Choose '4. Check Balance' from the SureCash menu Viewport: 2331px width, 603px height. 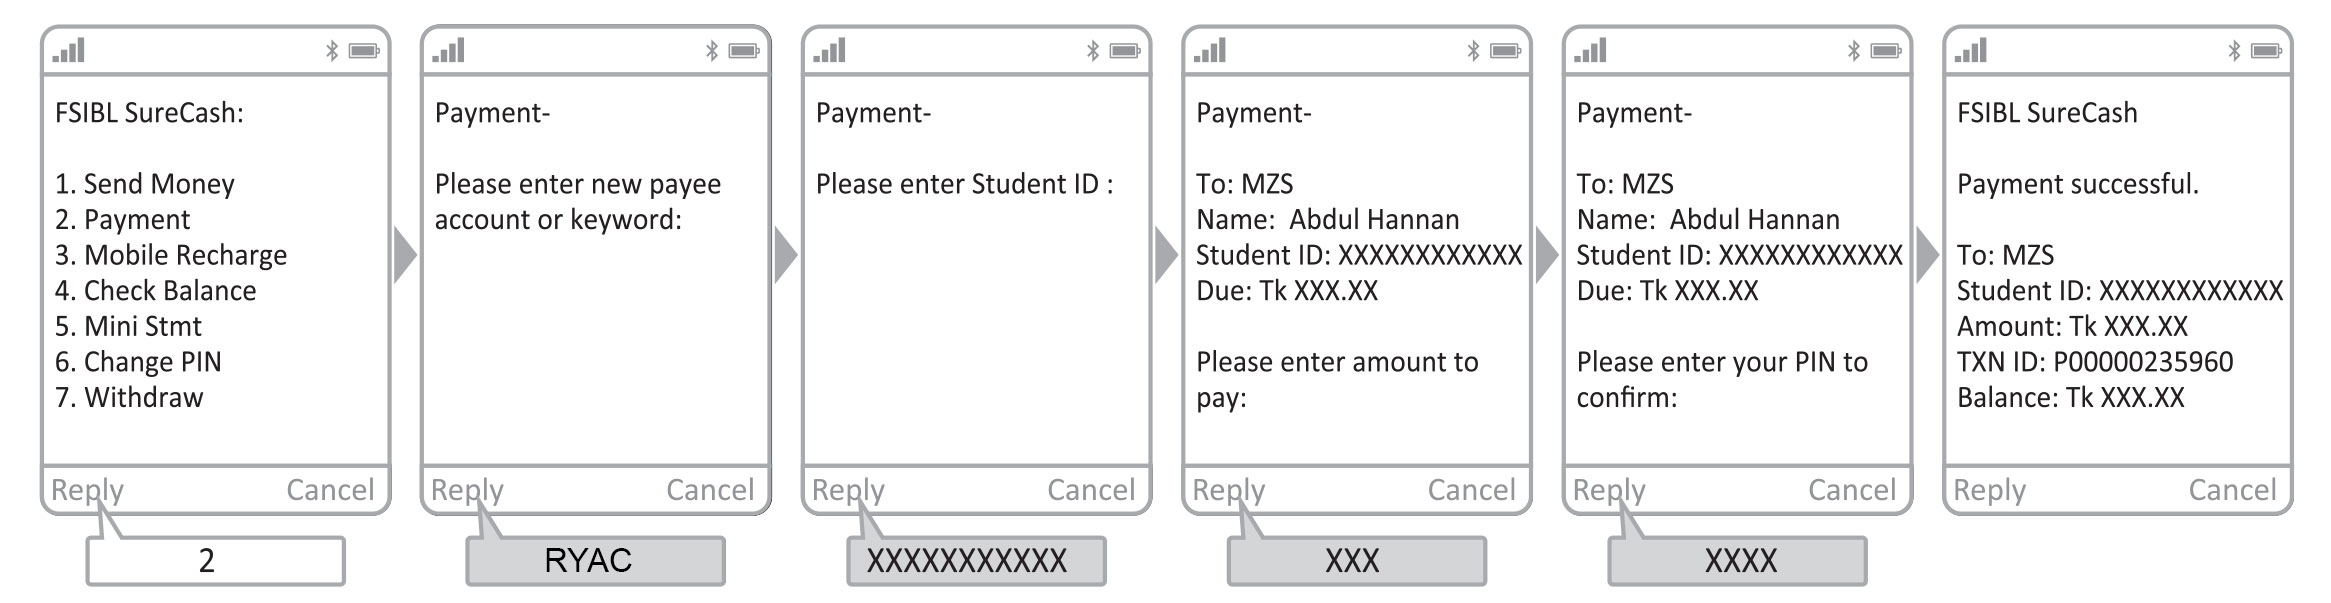pyautogui.click(x=156, y=290)
